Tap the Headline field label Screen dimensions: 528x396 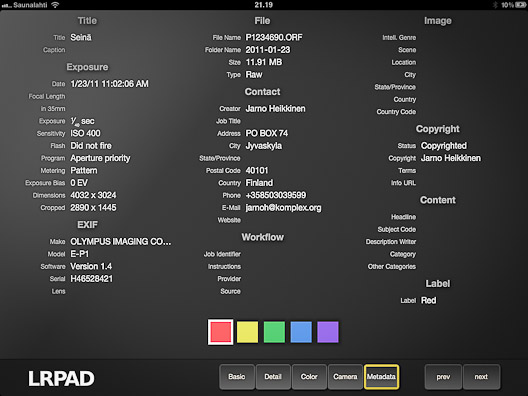point(403,217)
